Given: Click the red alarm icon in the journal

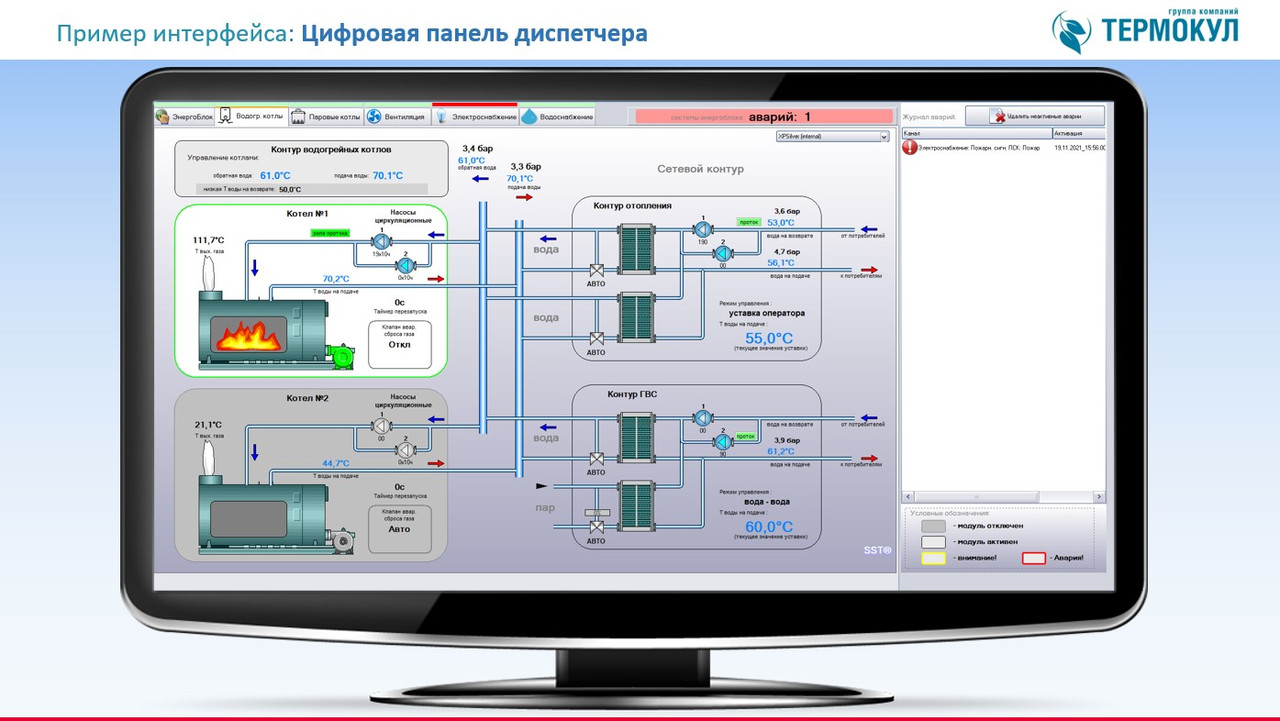Looking at the screenshot, I should coord(910,147).
